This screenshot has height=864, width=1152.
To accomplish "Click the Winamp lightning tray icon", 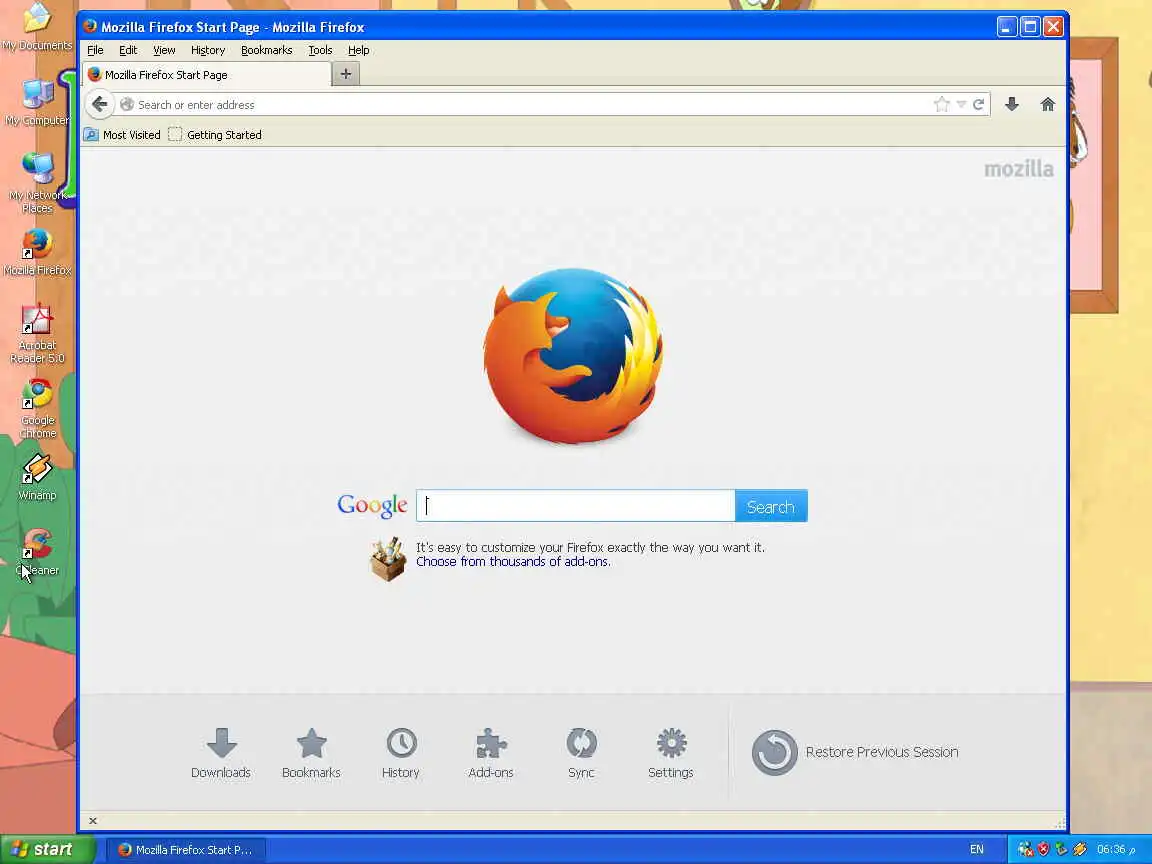I will tap(1079, 849).
